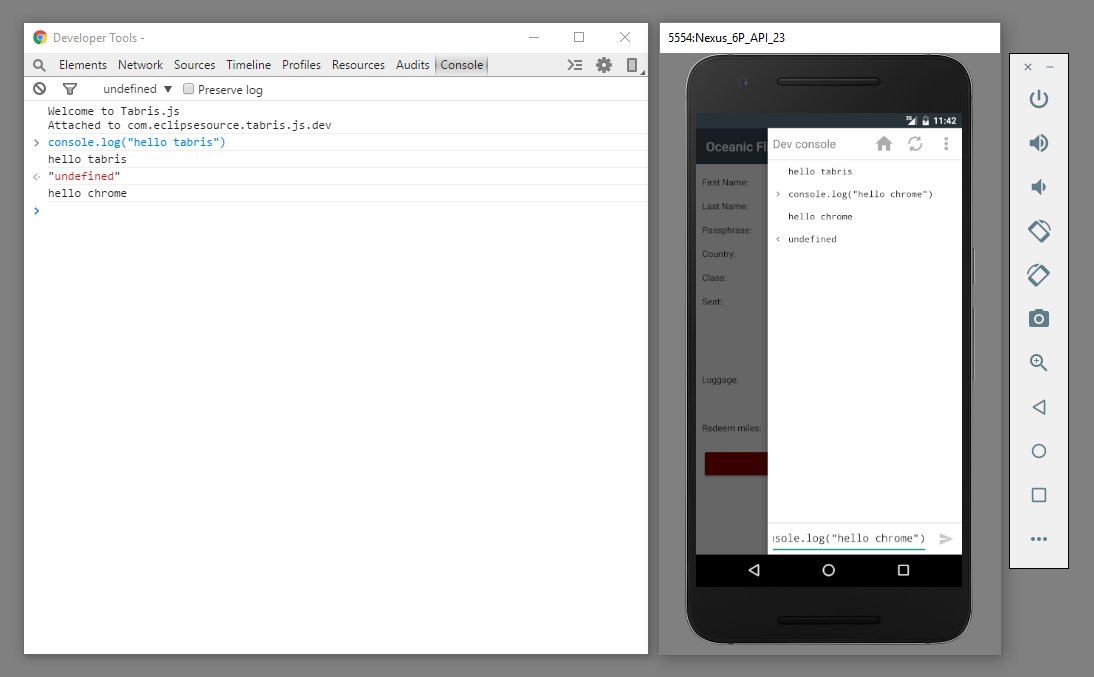The height and width of the screenshot is (677, 1094).
Task: Tap the phone's recent apps square
Action: coord(904,570)
